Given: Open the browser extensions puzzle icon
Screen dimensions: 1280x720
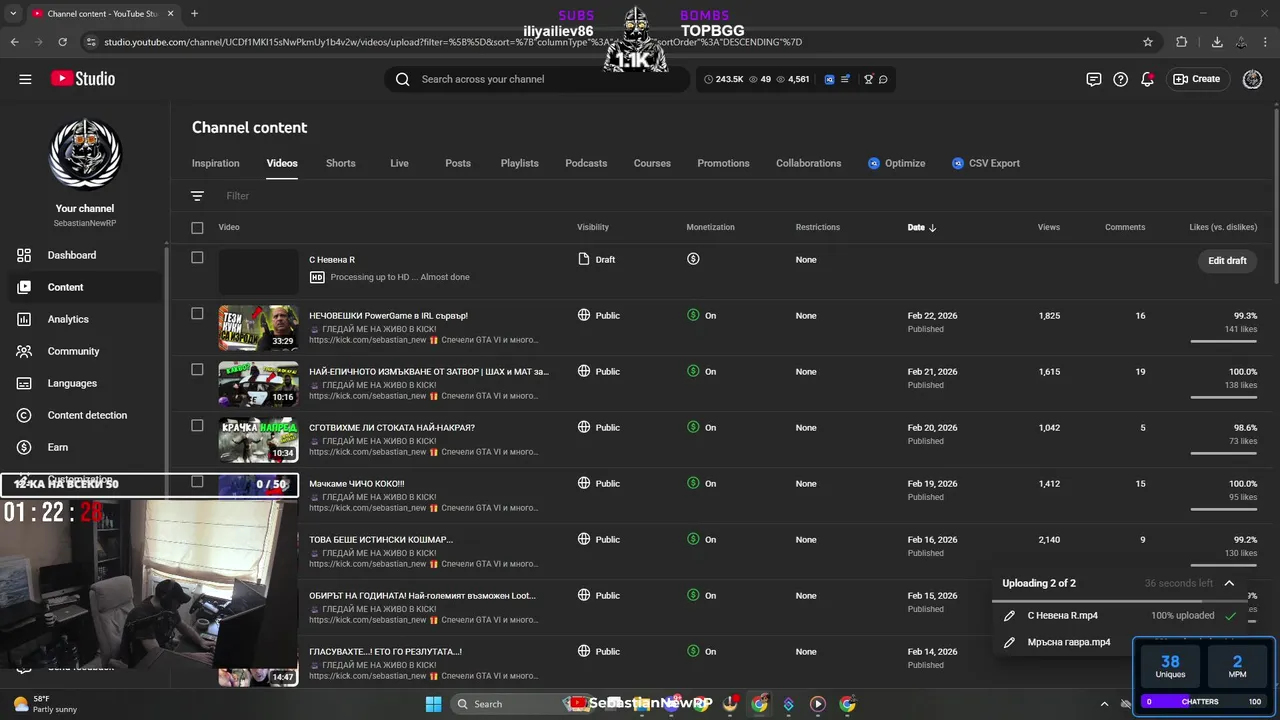Looking at the screenshot, I should tap(1182, 42).
